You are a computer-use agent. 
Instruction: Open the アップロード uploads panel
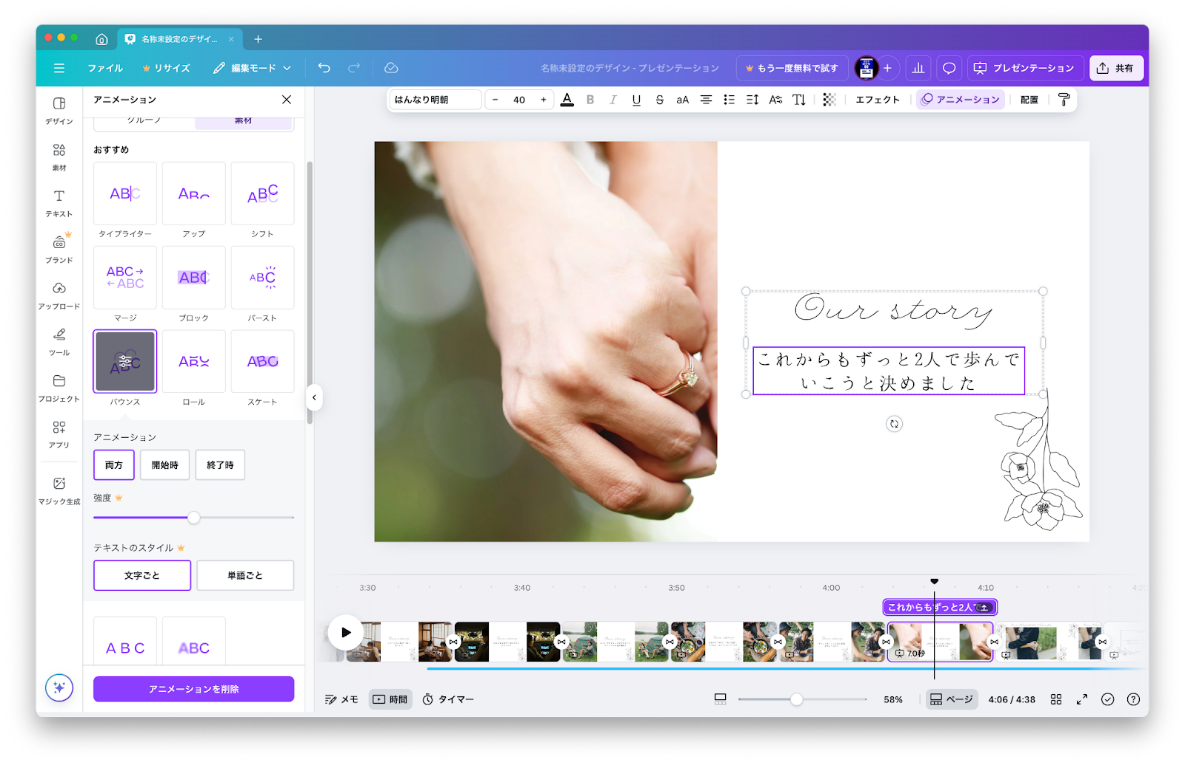(x=59, y=295)
